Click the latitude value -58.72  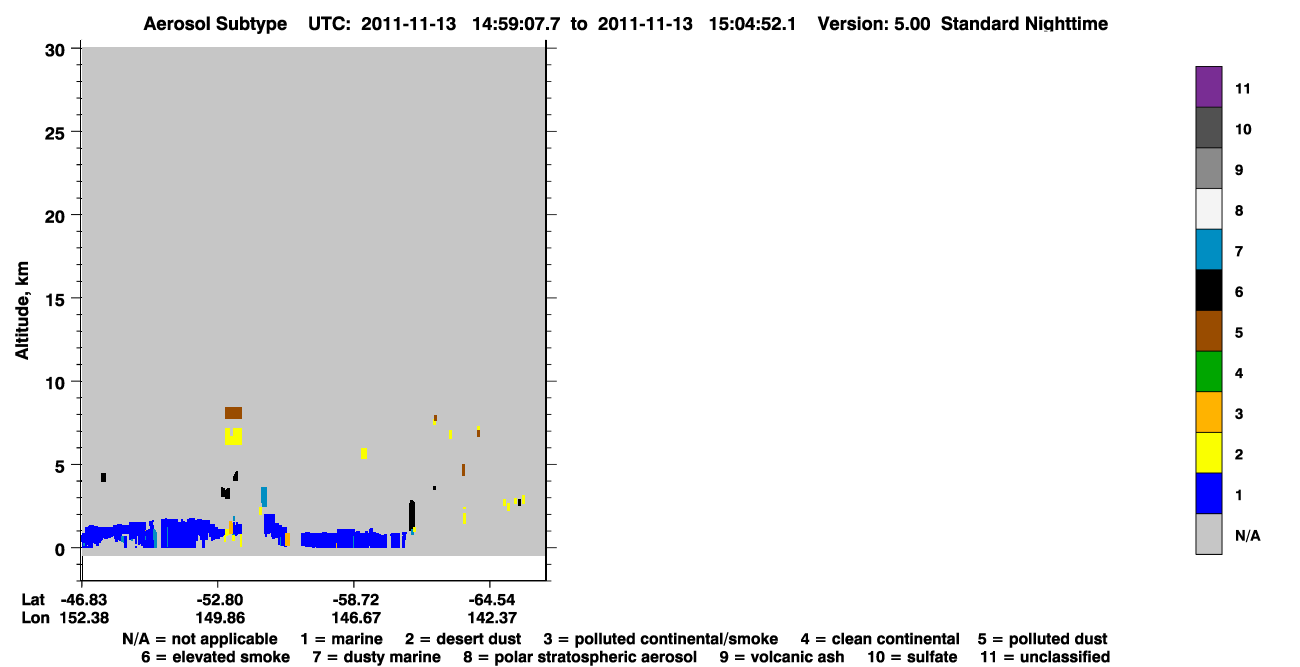355,599
